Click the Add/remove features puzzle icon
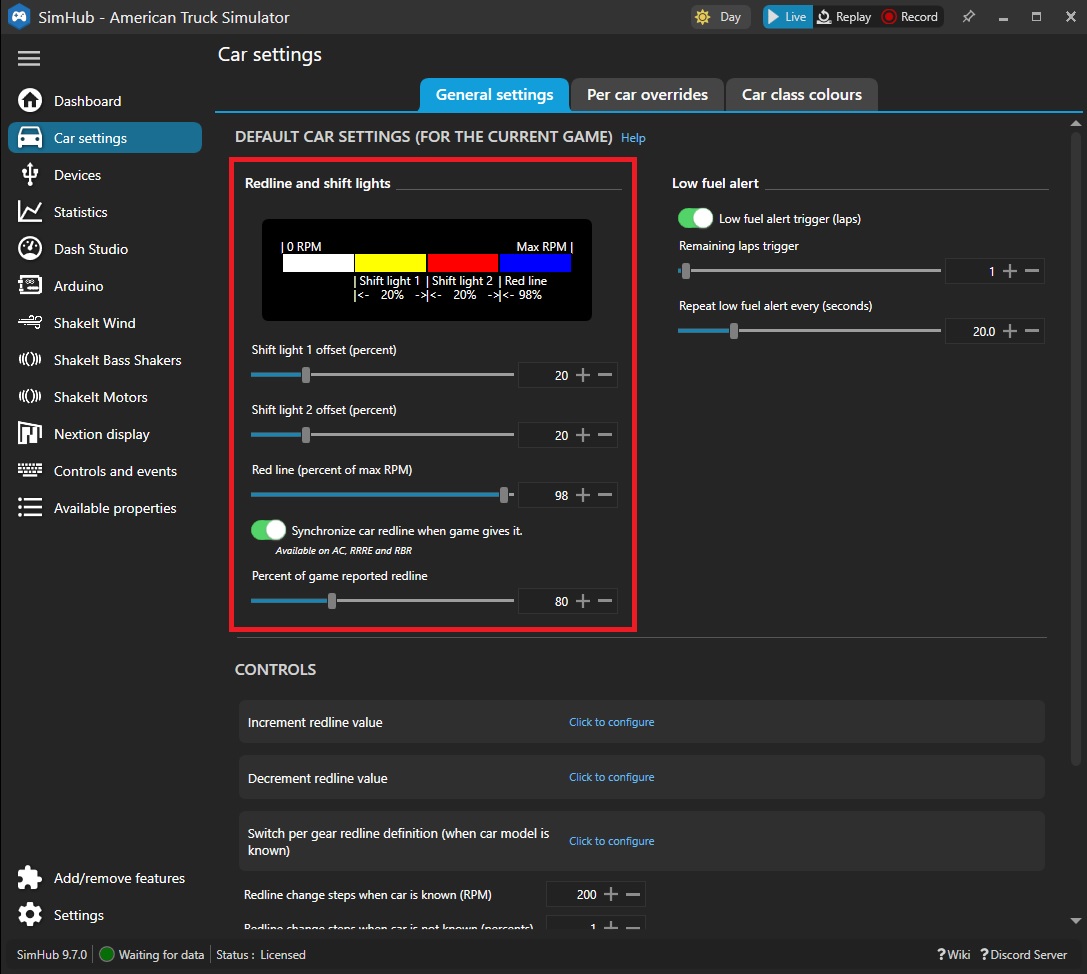This screenshot has width=1087, height=974. pos(30,878)
